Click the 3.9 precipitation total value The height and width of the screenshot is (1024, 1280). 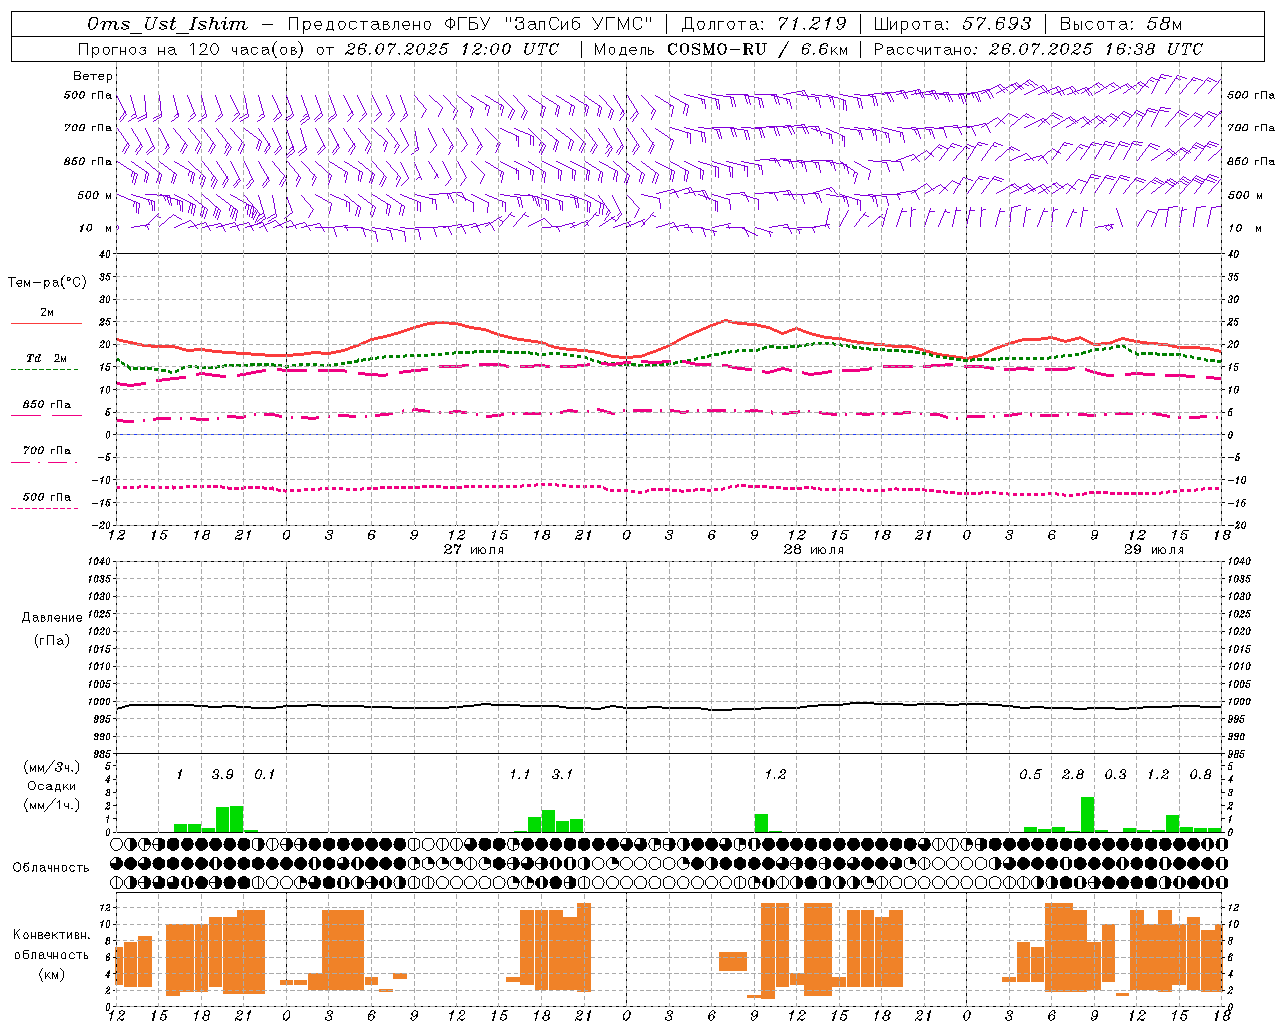tap(222, 775)
